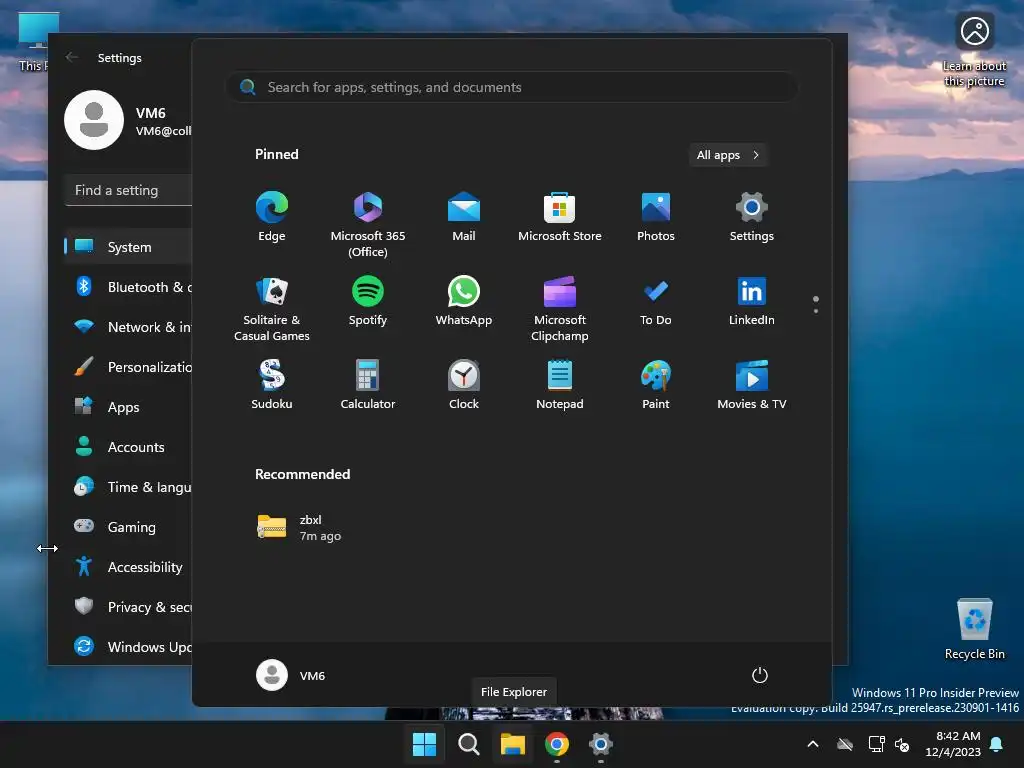
Task: Launch WhatsApp from pinned apps
Action: pos(464,301)
